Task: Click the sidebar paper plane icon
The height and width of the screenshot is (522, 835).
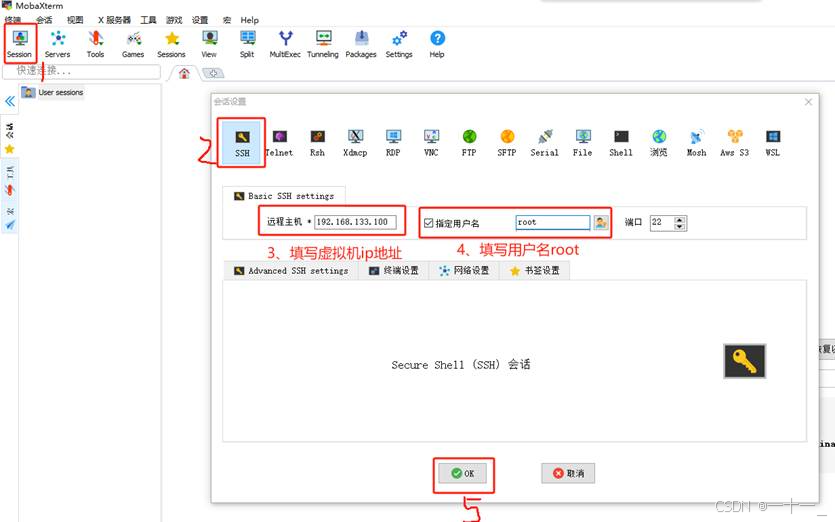Action: [10, 225]
